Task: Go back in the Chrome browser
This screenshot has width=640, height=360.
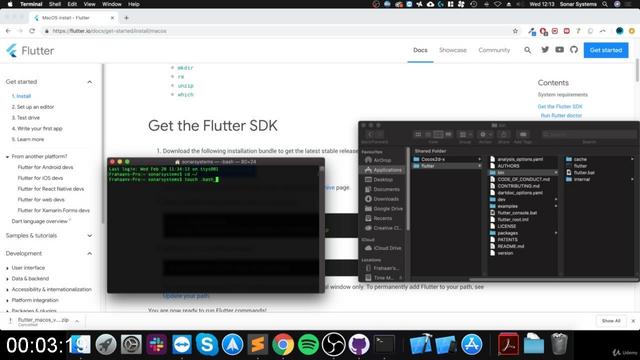Action: pyautogui.click(x=9, y=31)
